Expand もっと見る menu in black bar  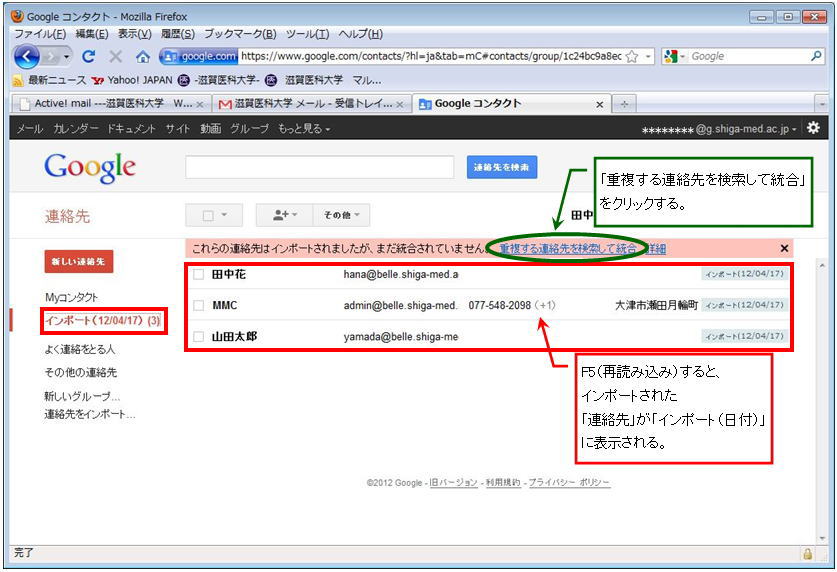click(304, 129)
